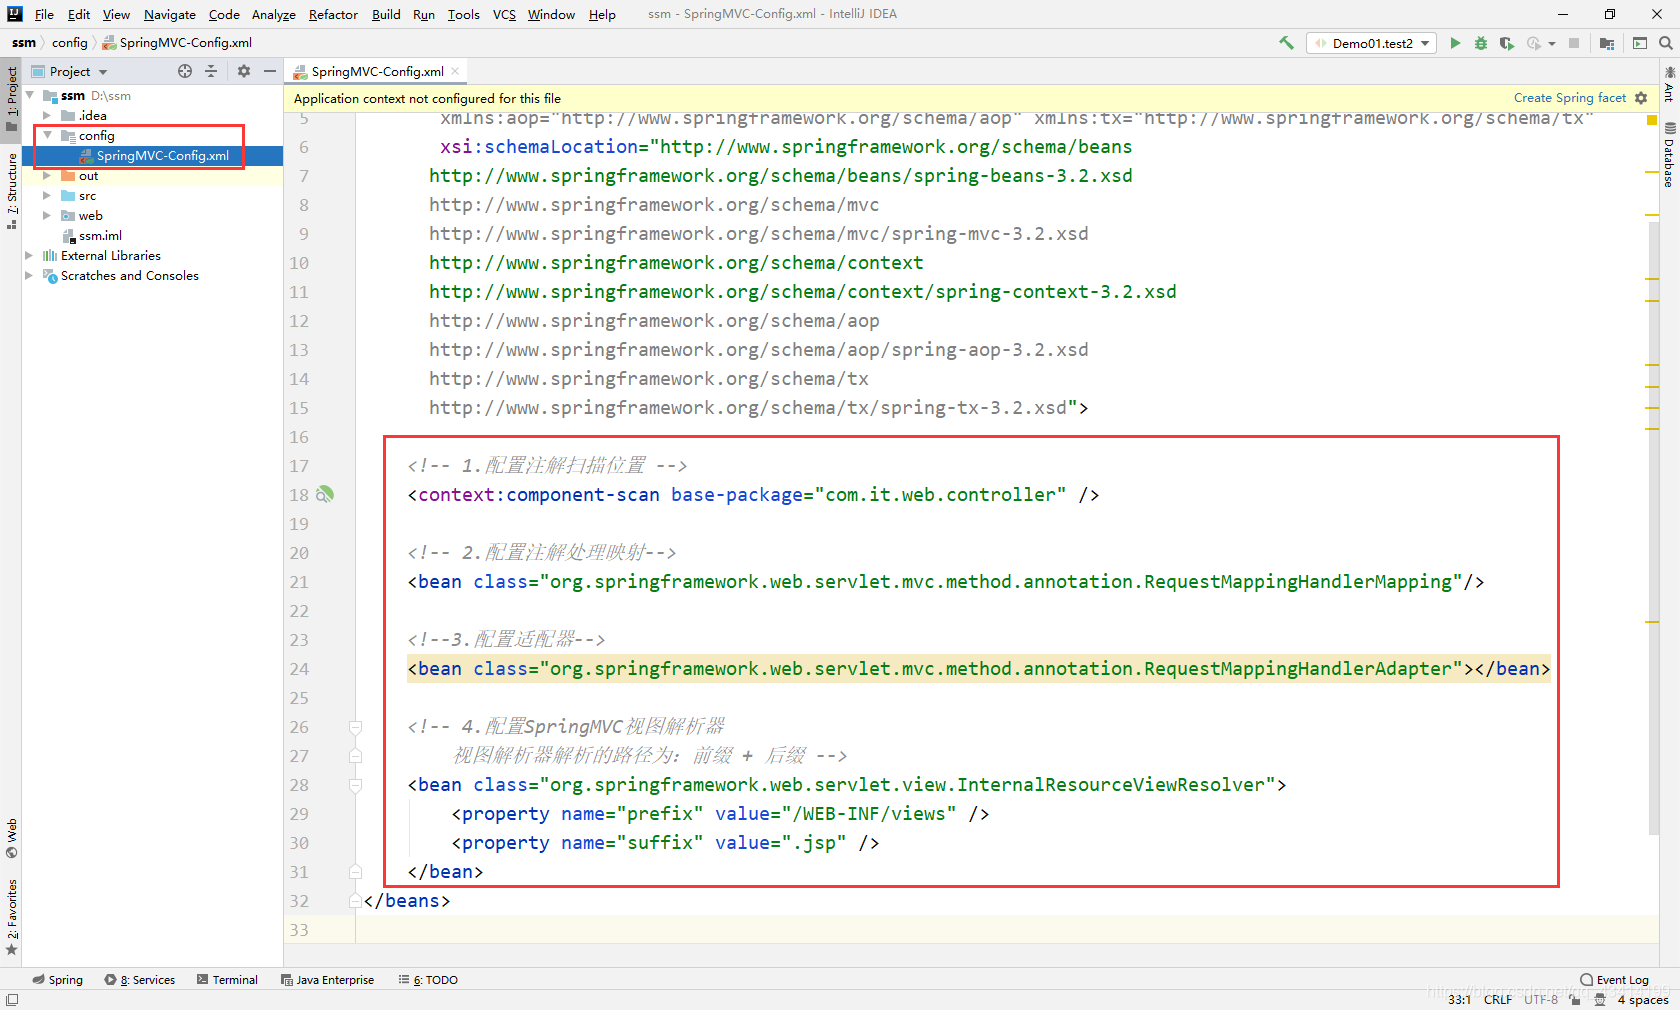
Task: Open the Refactor menu
Action: (x=333, y=14)
